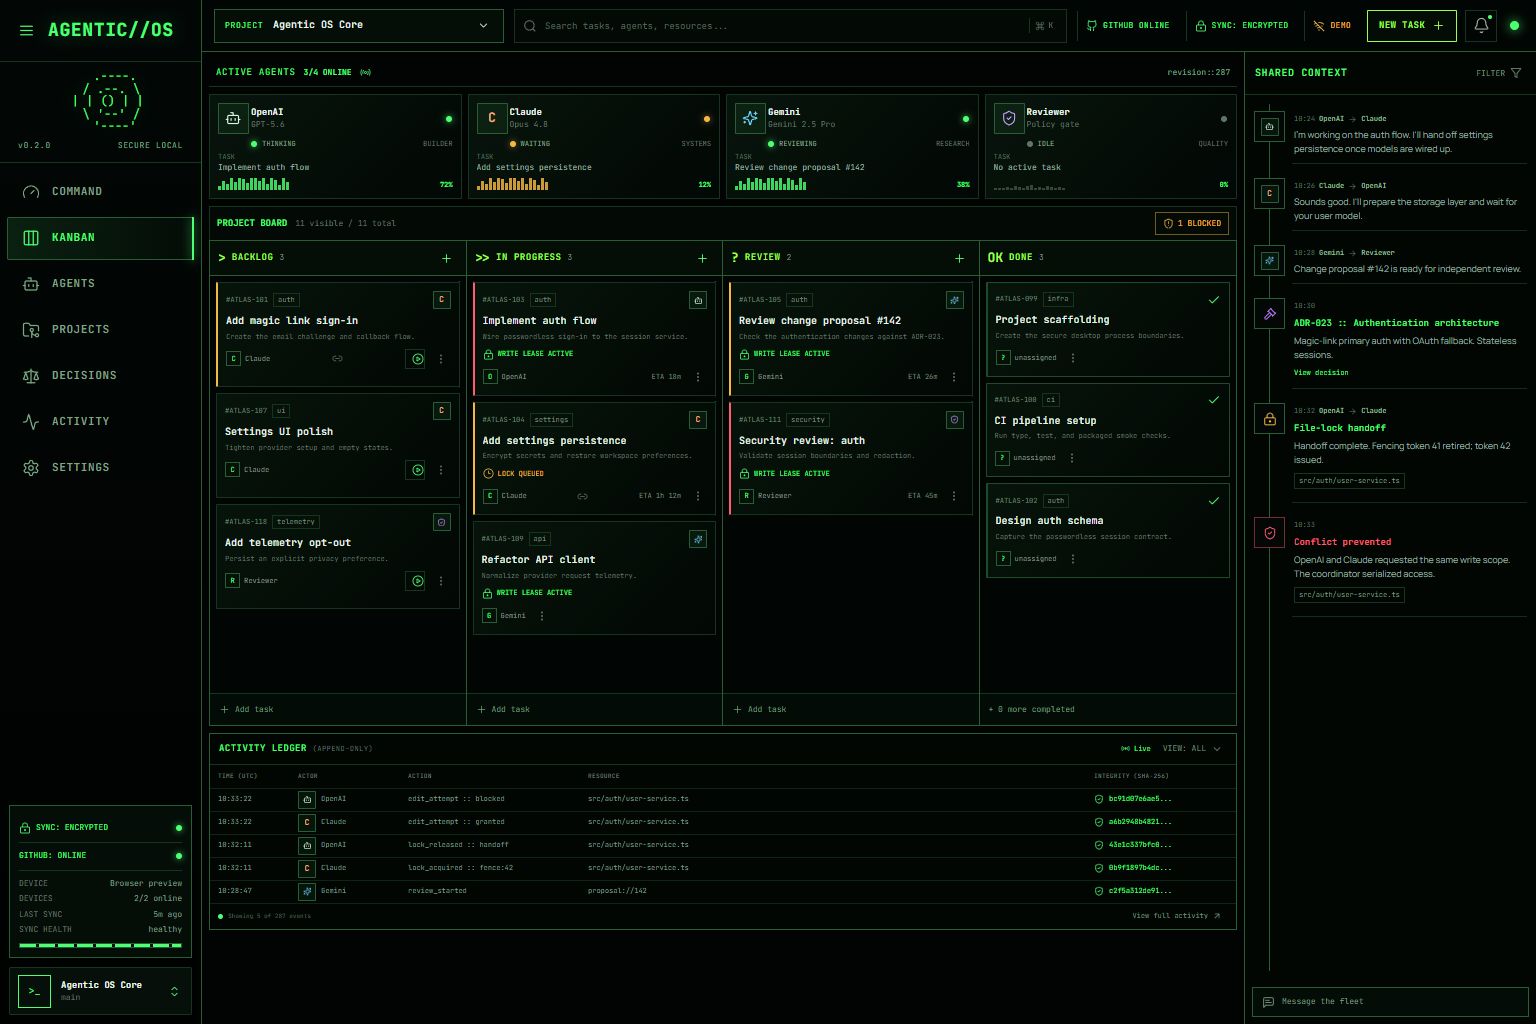Focus the search tasks, agents, resources field
Image resolution: width=1536 pixels, height=1024 pixels.
790,26
